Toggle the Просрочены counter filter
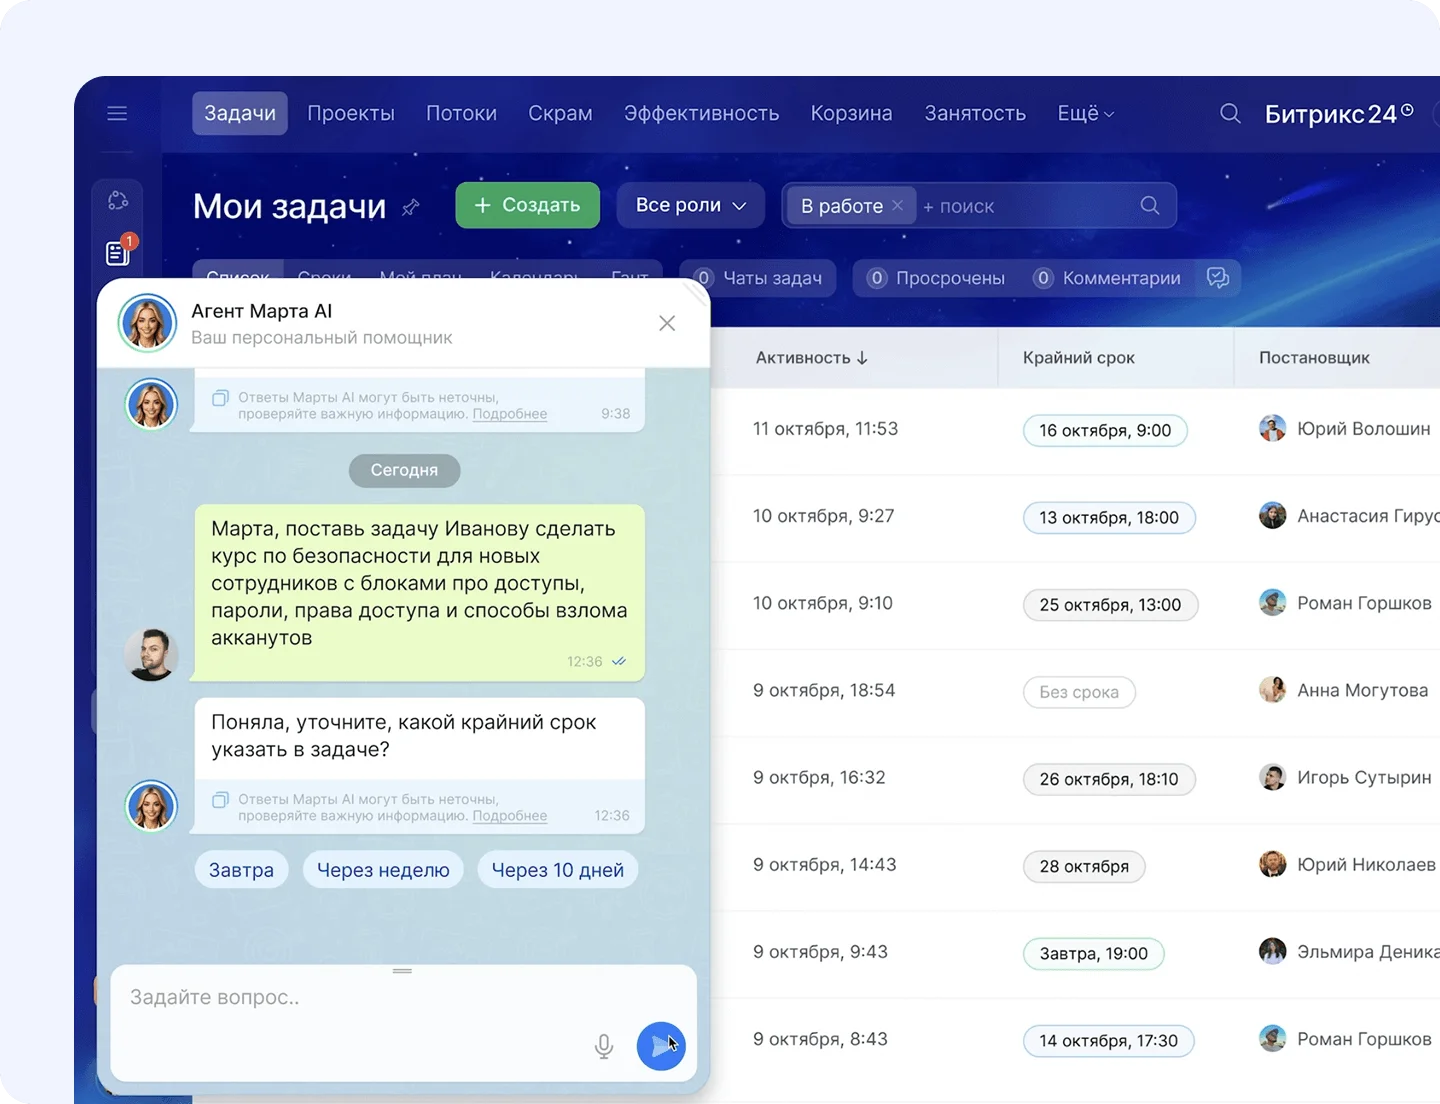1440x1104 pixels. tap(936, 278)
